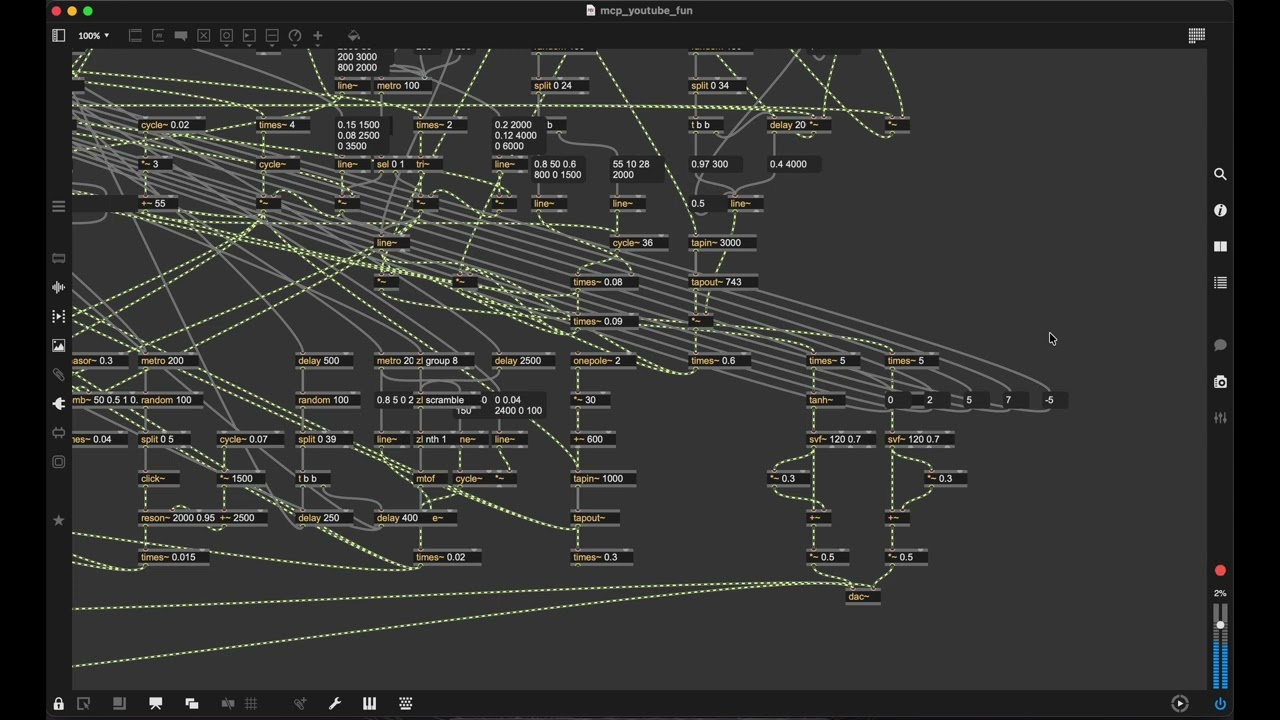Toggle the patcher lock icon
Viewport: 1280px width, 720px height.
pos(59,704)
